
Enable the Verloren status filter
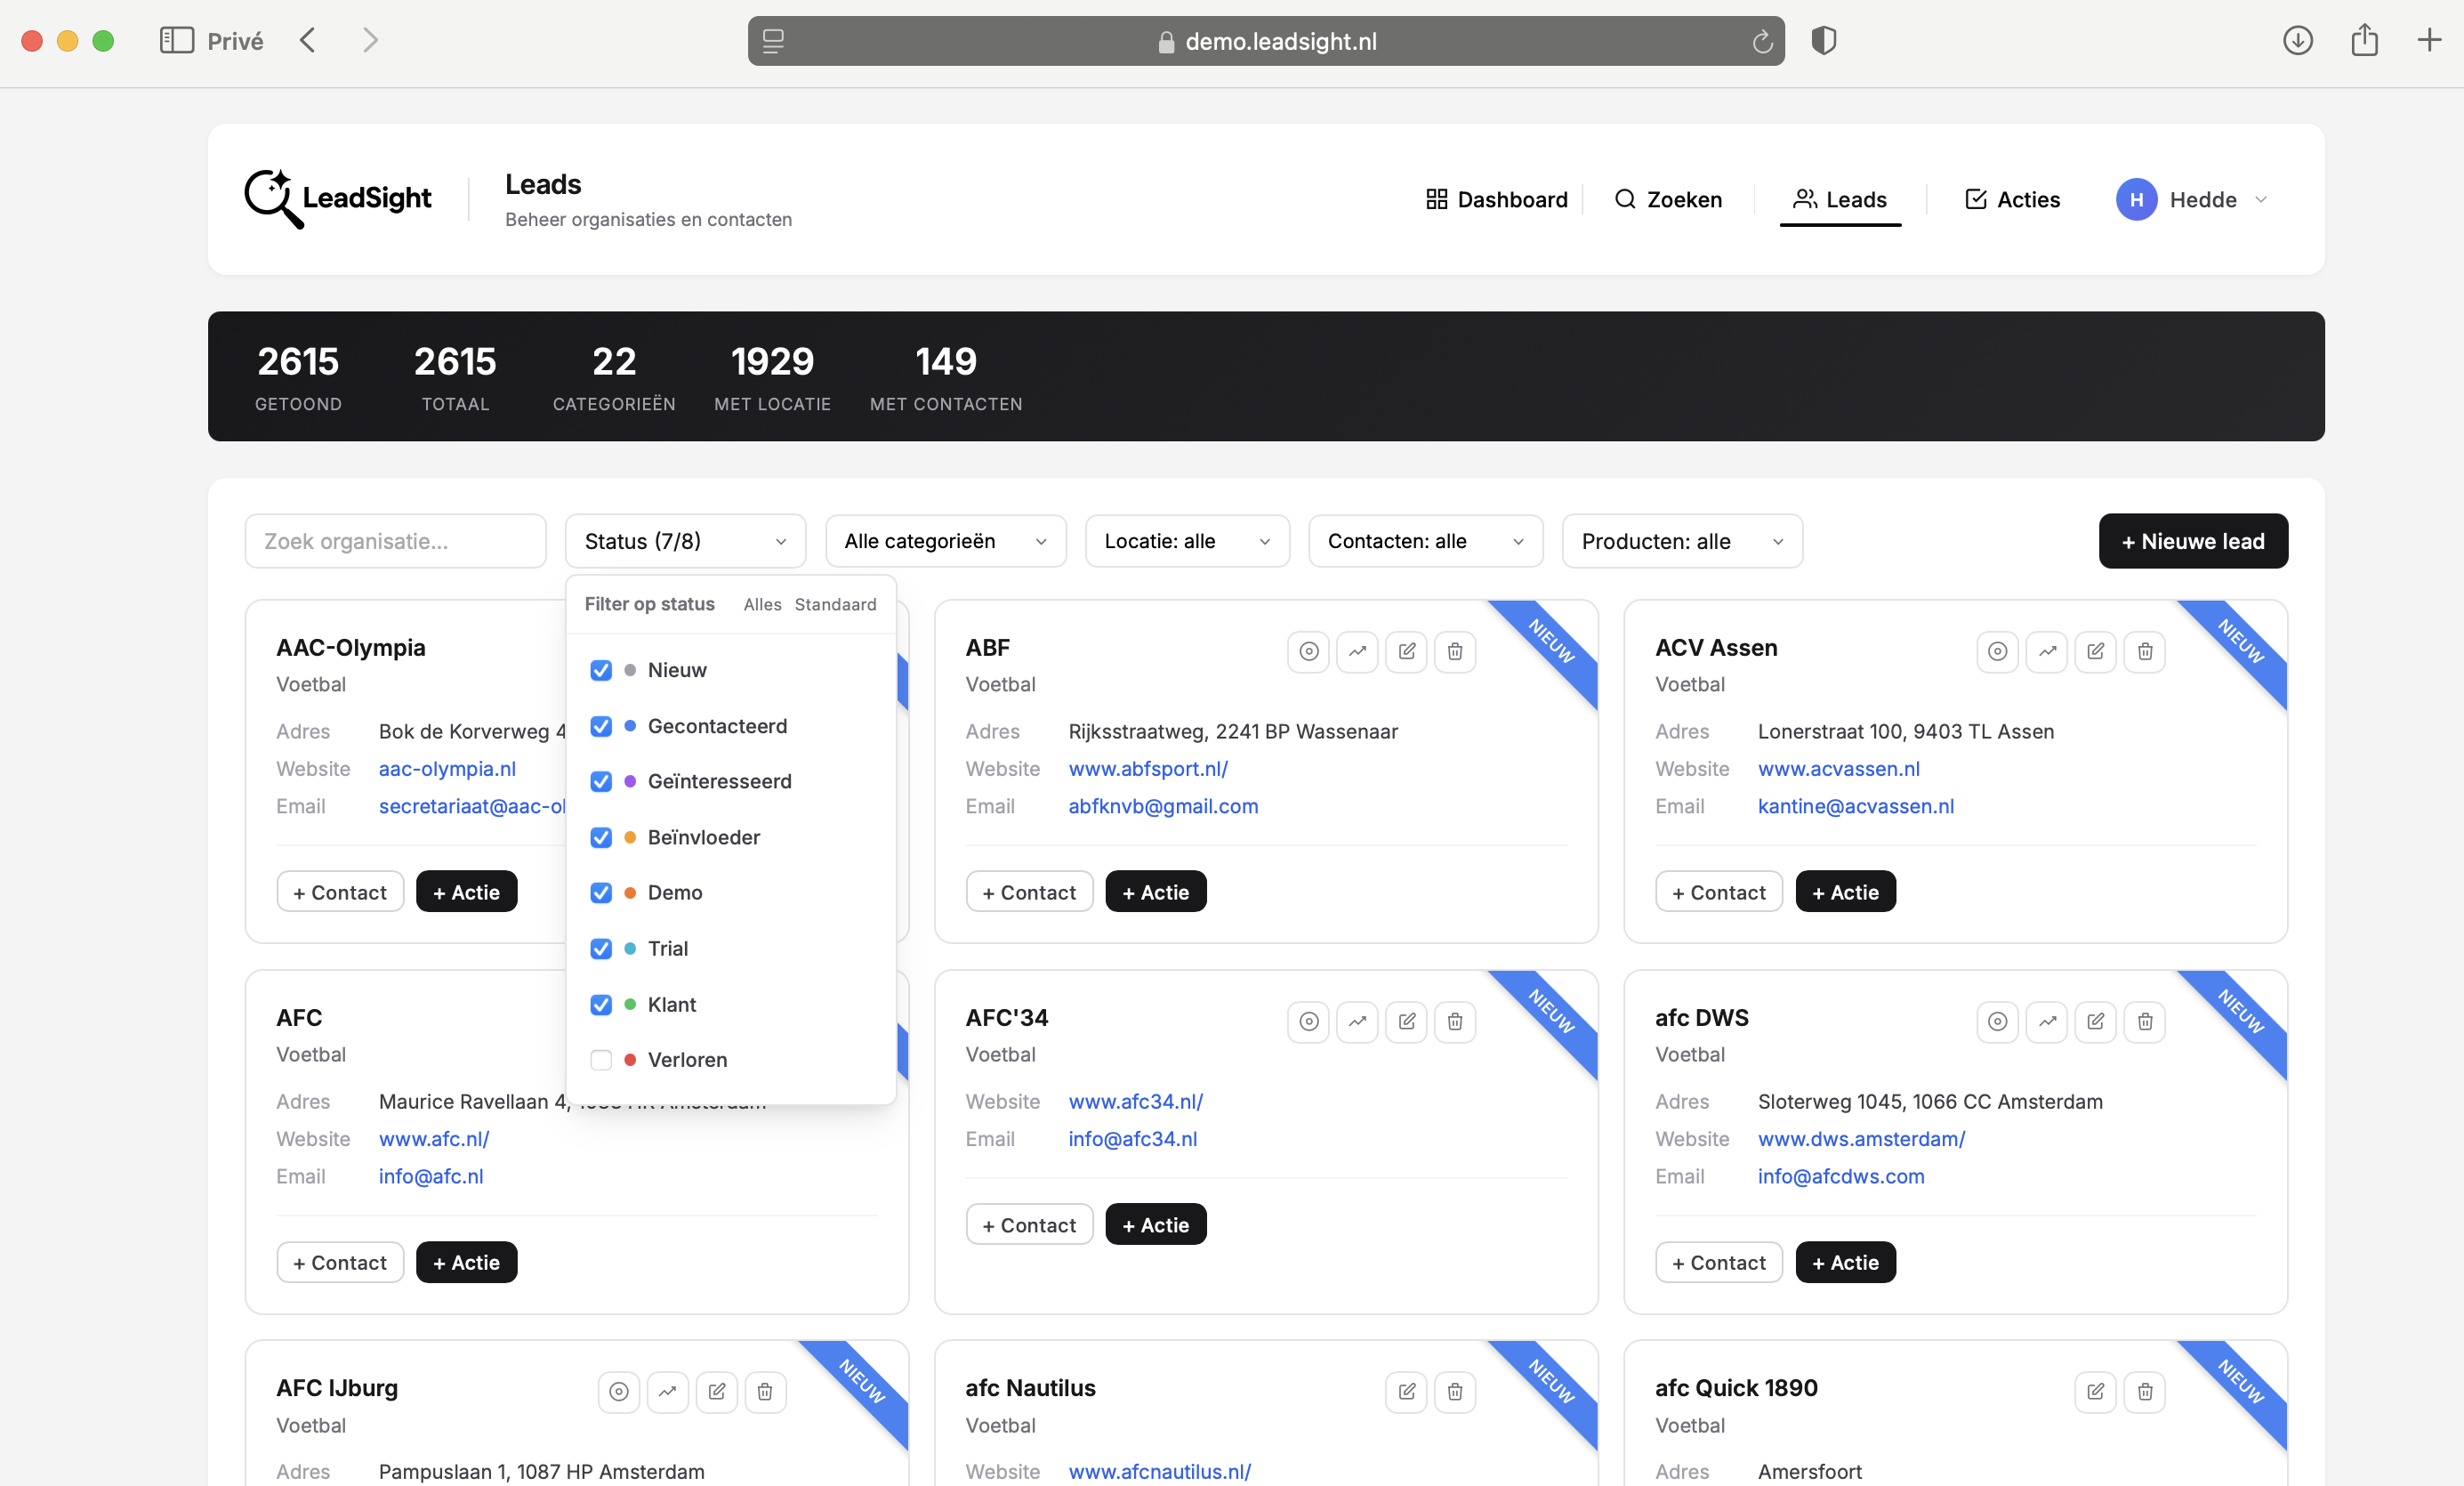coord(601,1060)
